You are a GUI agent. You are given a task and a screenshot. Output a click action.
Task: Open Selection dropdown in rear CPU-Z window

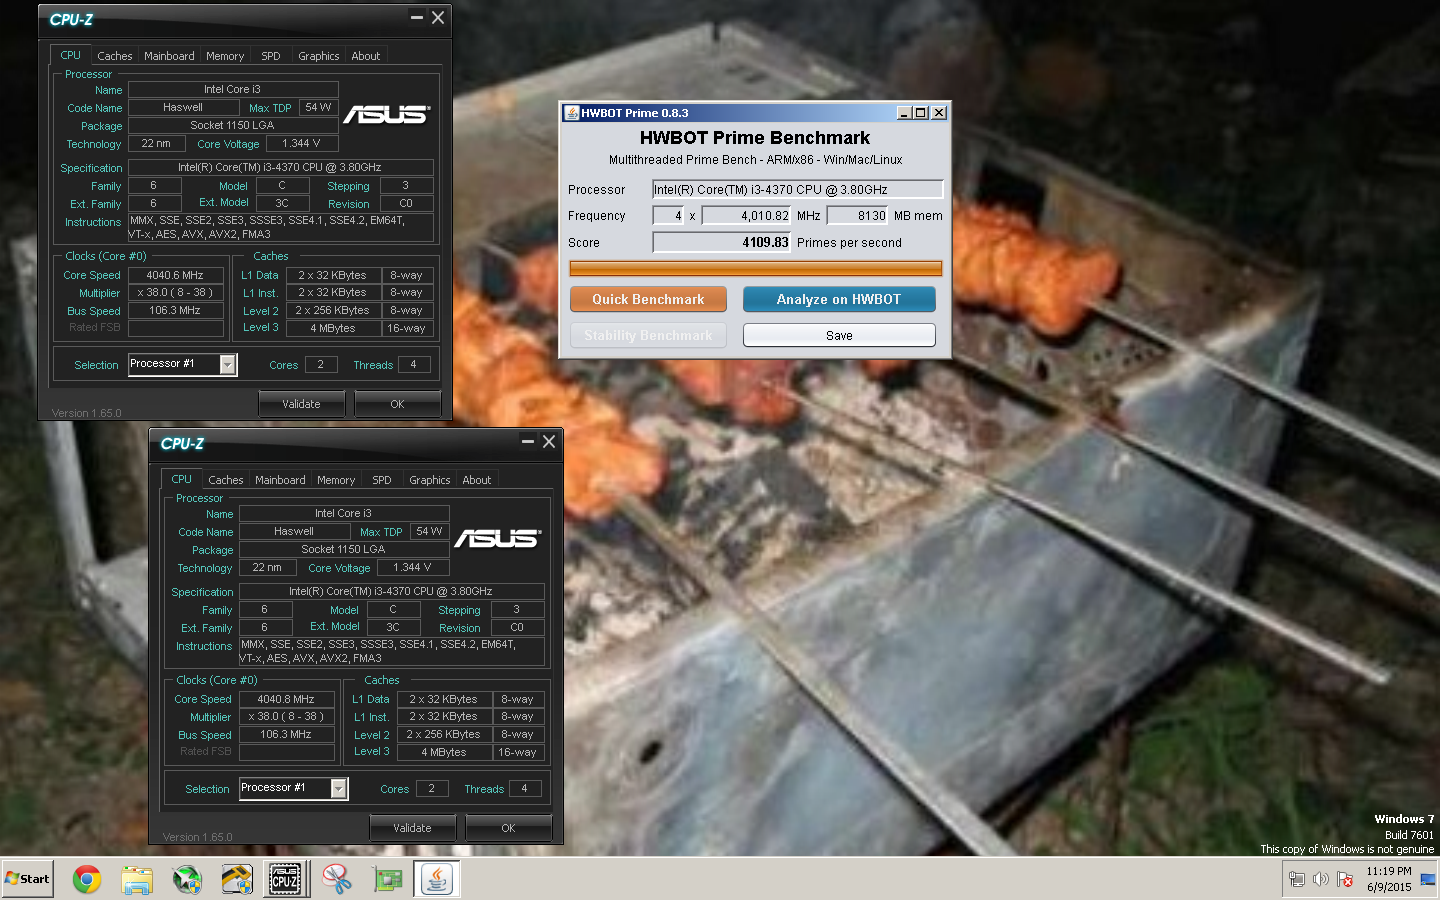point(228,365)
